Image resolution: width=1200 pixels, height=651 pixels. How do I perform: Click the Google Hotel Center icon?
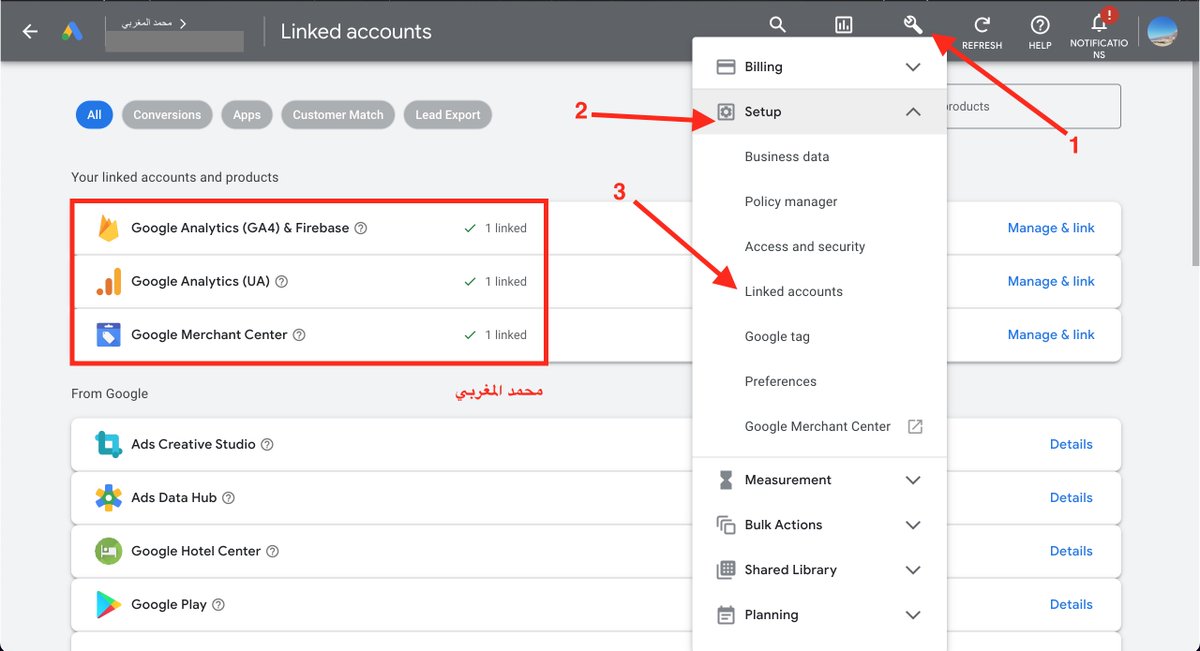click(x=109, y=551)
